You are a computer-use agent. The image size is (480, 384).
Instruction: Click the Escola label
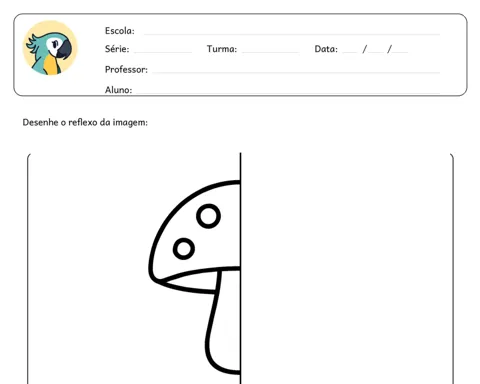click(x=120, y=31)
